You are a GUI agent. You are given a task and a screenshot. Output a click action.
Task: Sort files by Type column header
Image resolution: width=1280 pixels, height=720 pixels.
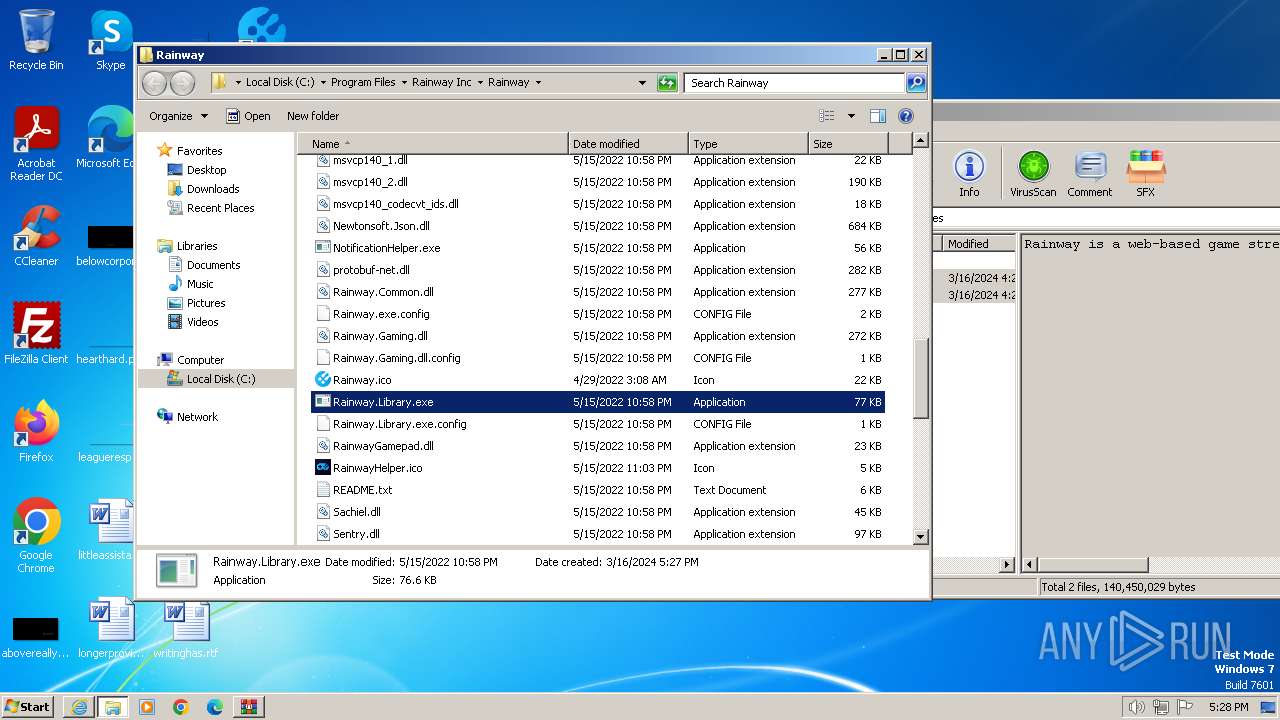748,144
